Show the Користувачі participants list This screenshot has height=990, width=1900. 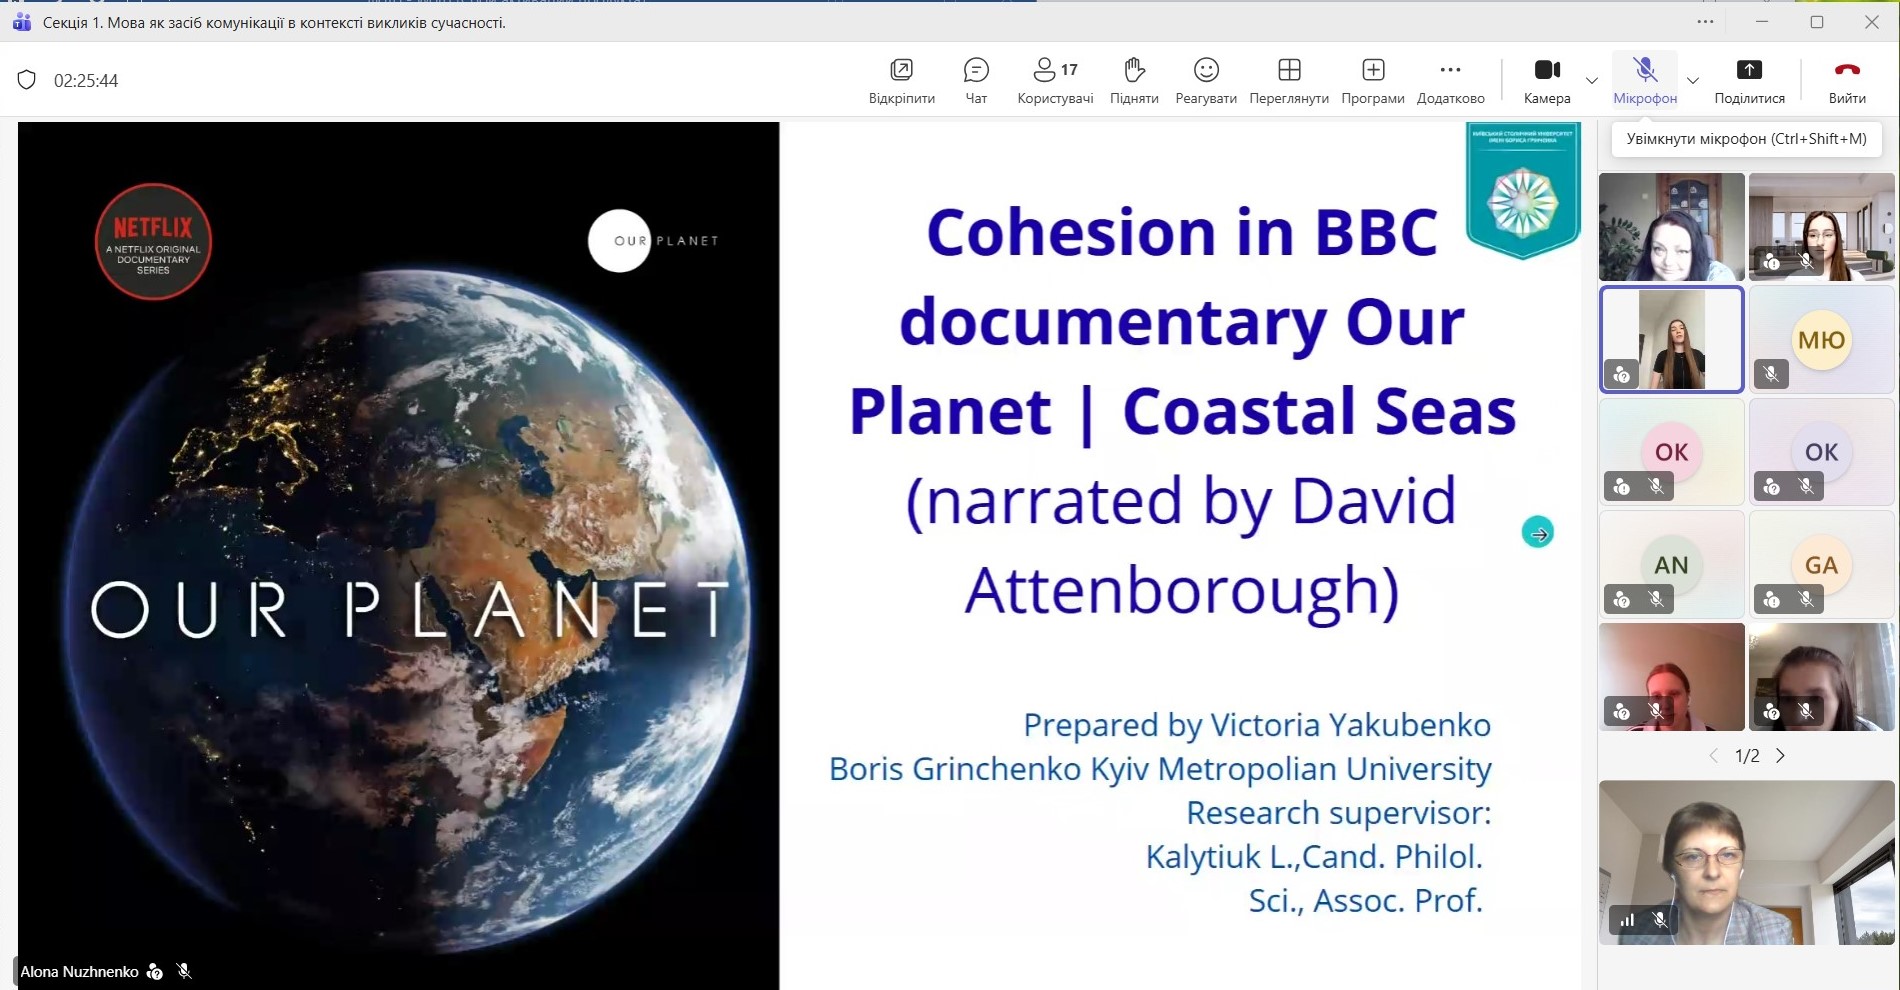pos(1055,80)
